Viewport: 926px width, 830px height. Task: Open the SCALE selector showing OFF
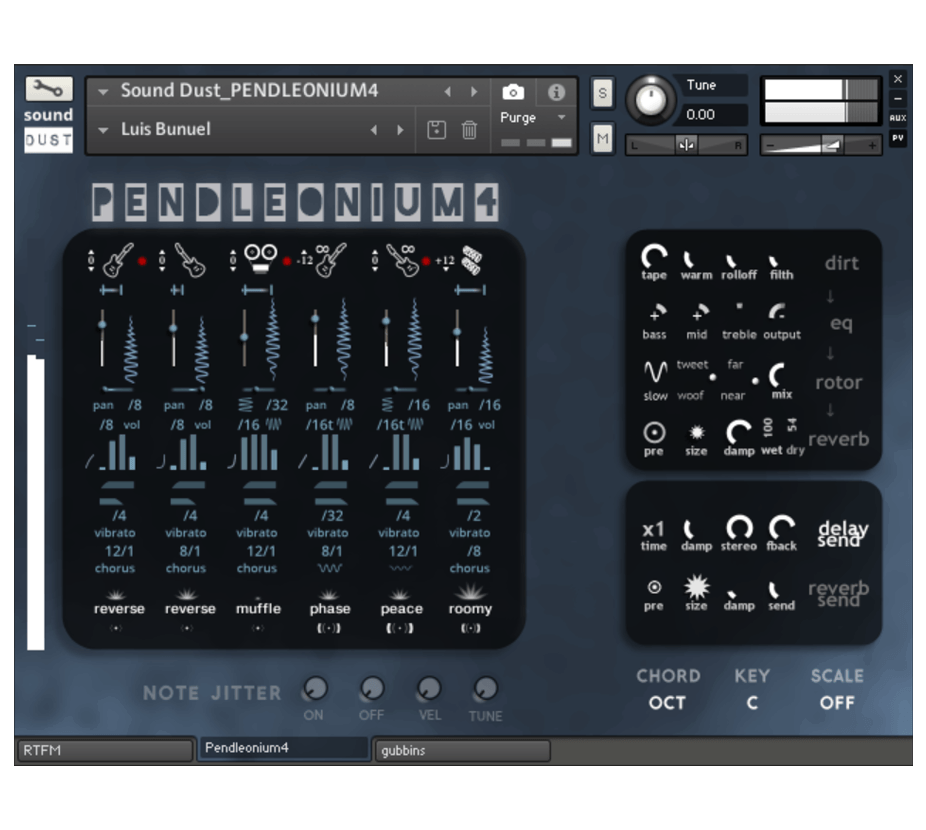click(837, 703)
